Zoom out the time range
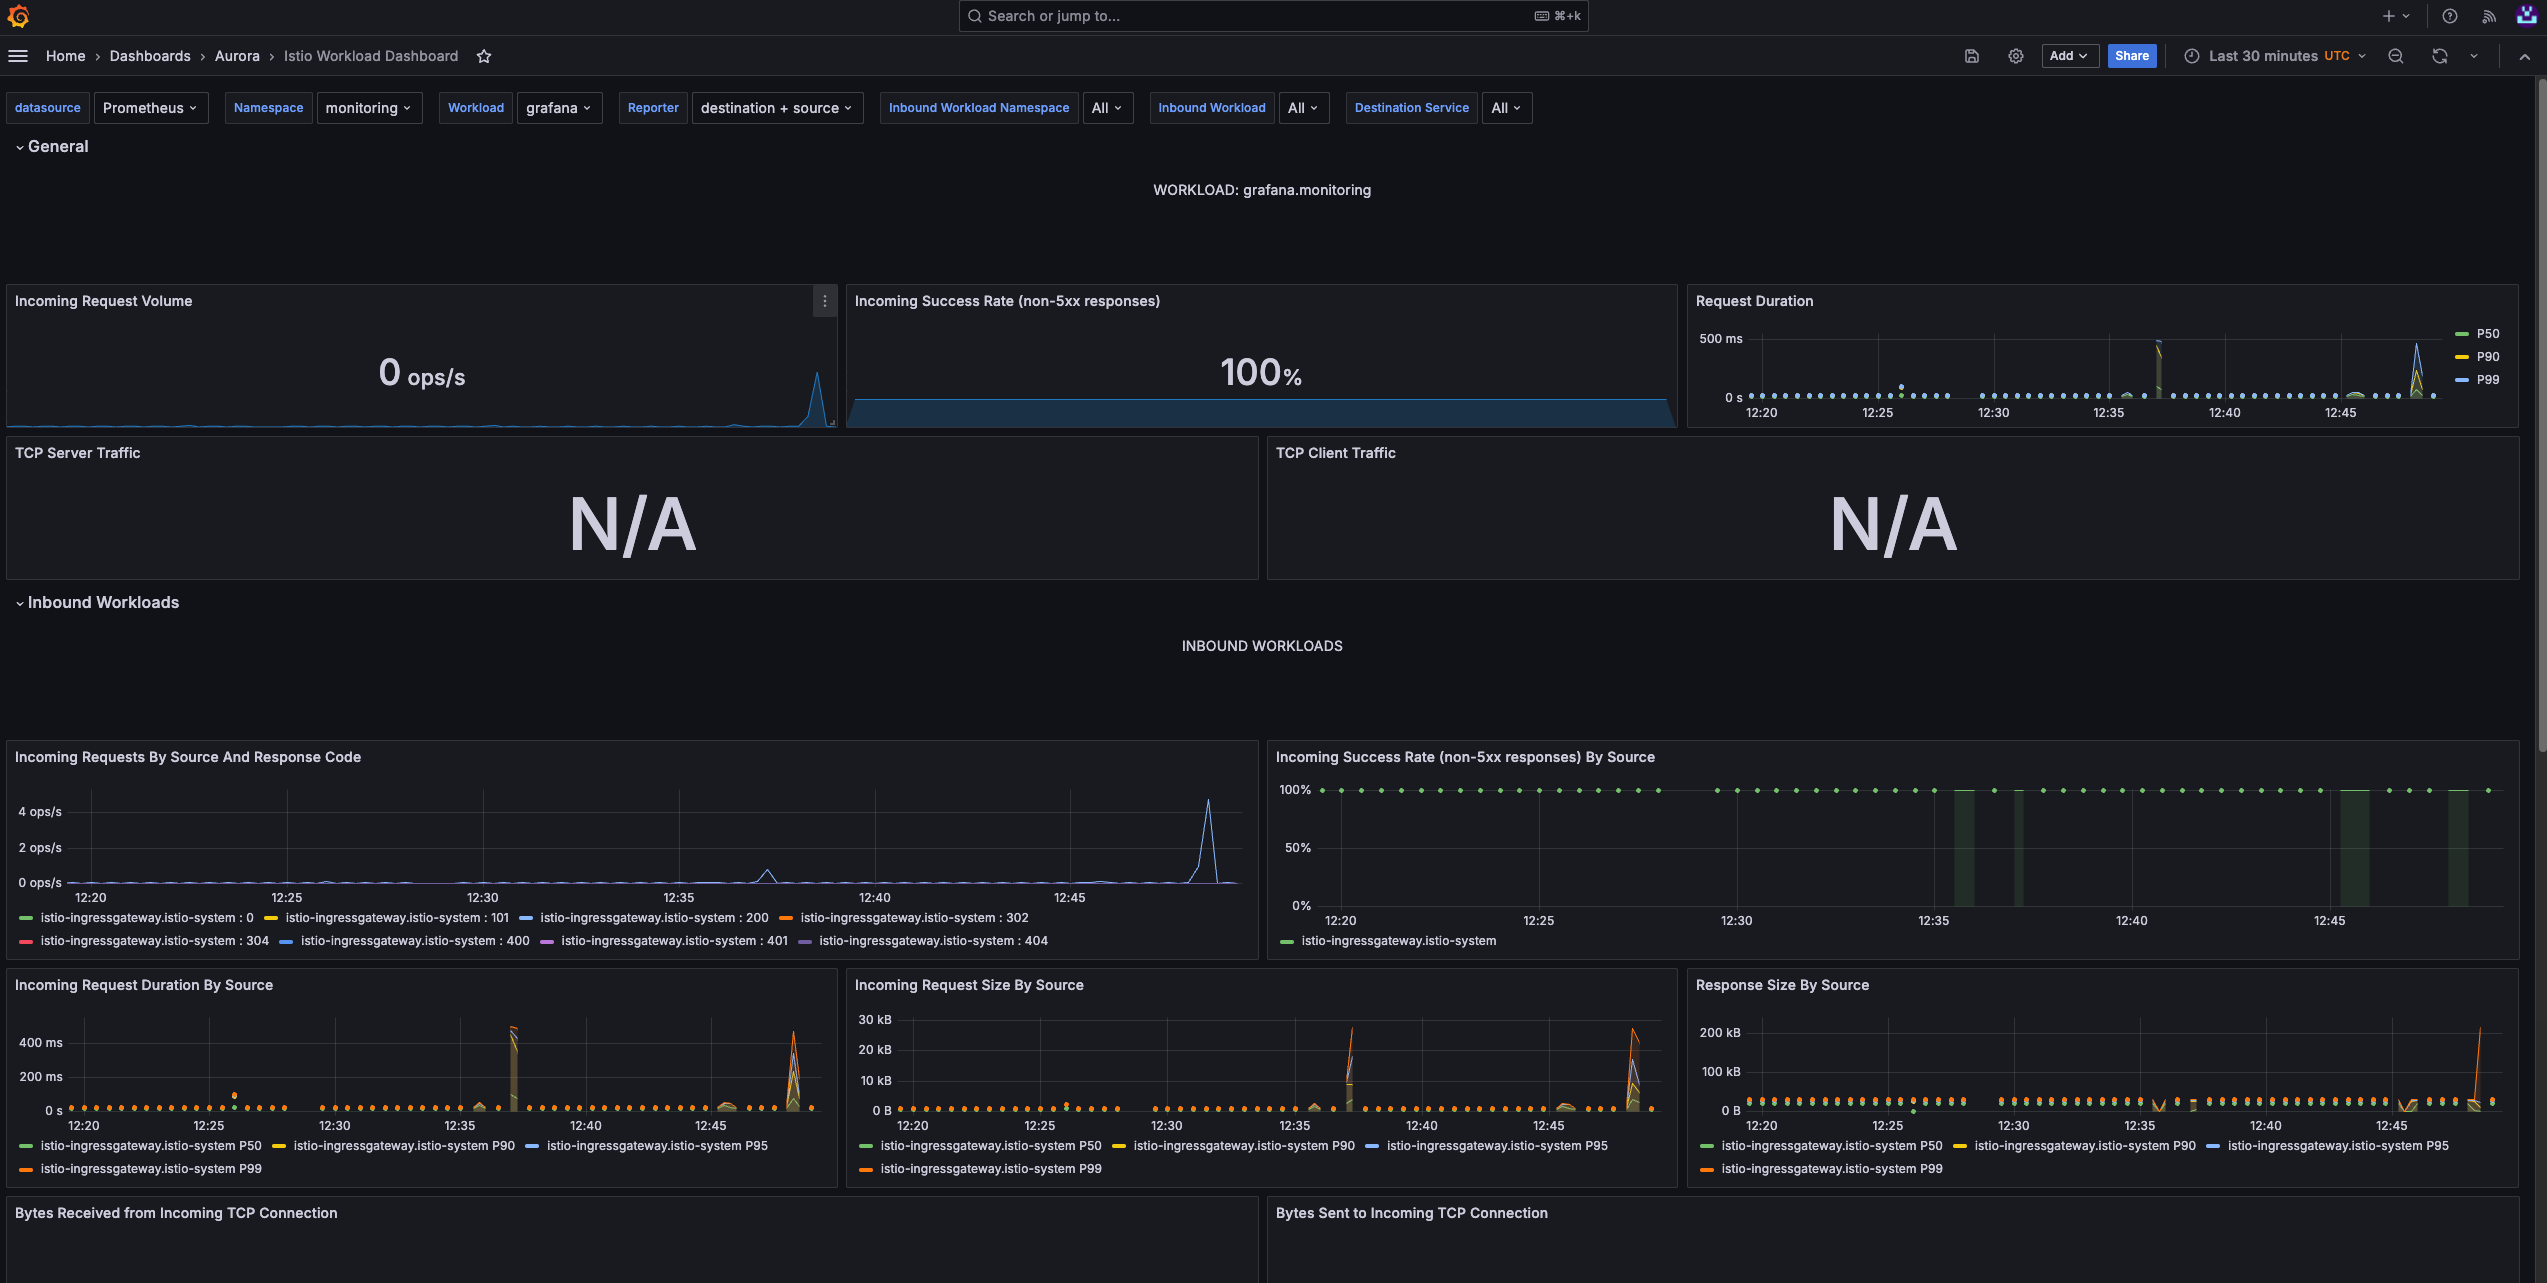The image size is (2547, 1283). [2396, 56]
